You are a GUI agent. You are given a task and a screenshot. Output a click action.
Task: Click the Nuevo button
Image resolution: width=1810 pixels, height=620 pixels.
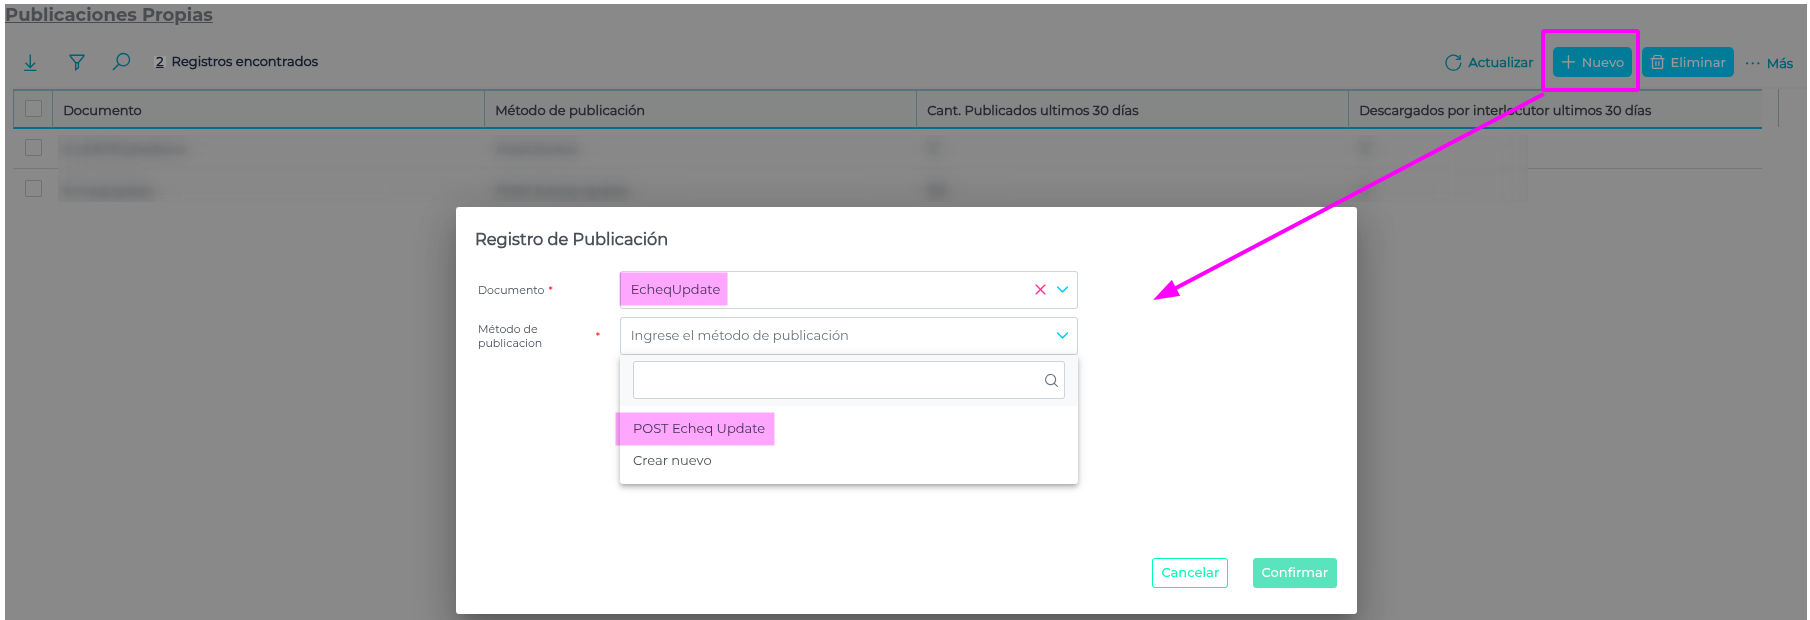1592,62
